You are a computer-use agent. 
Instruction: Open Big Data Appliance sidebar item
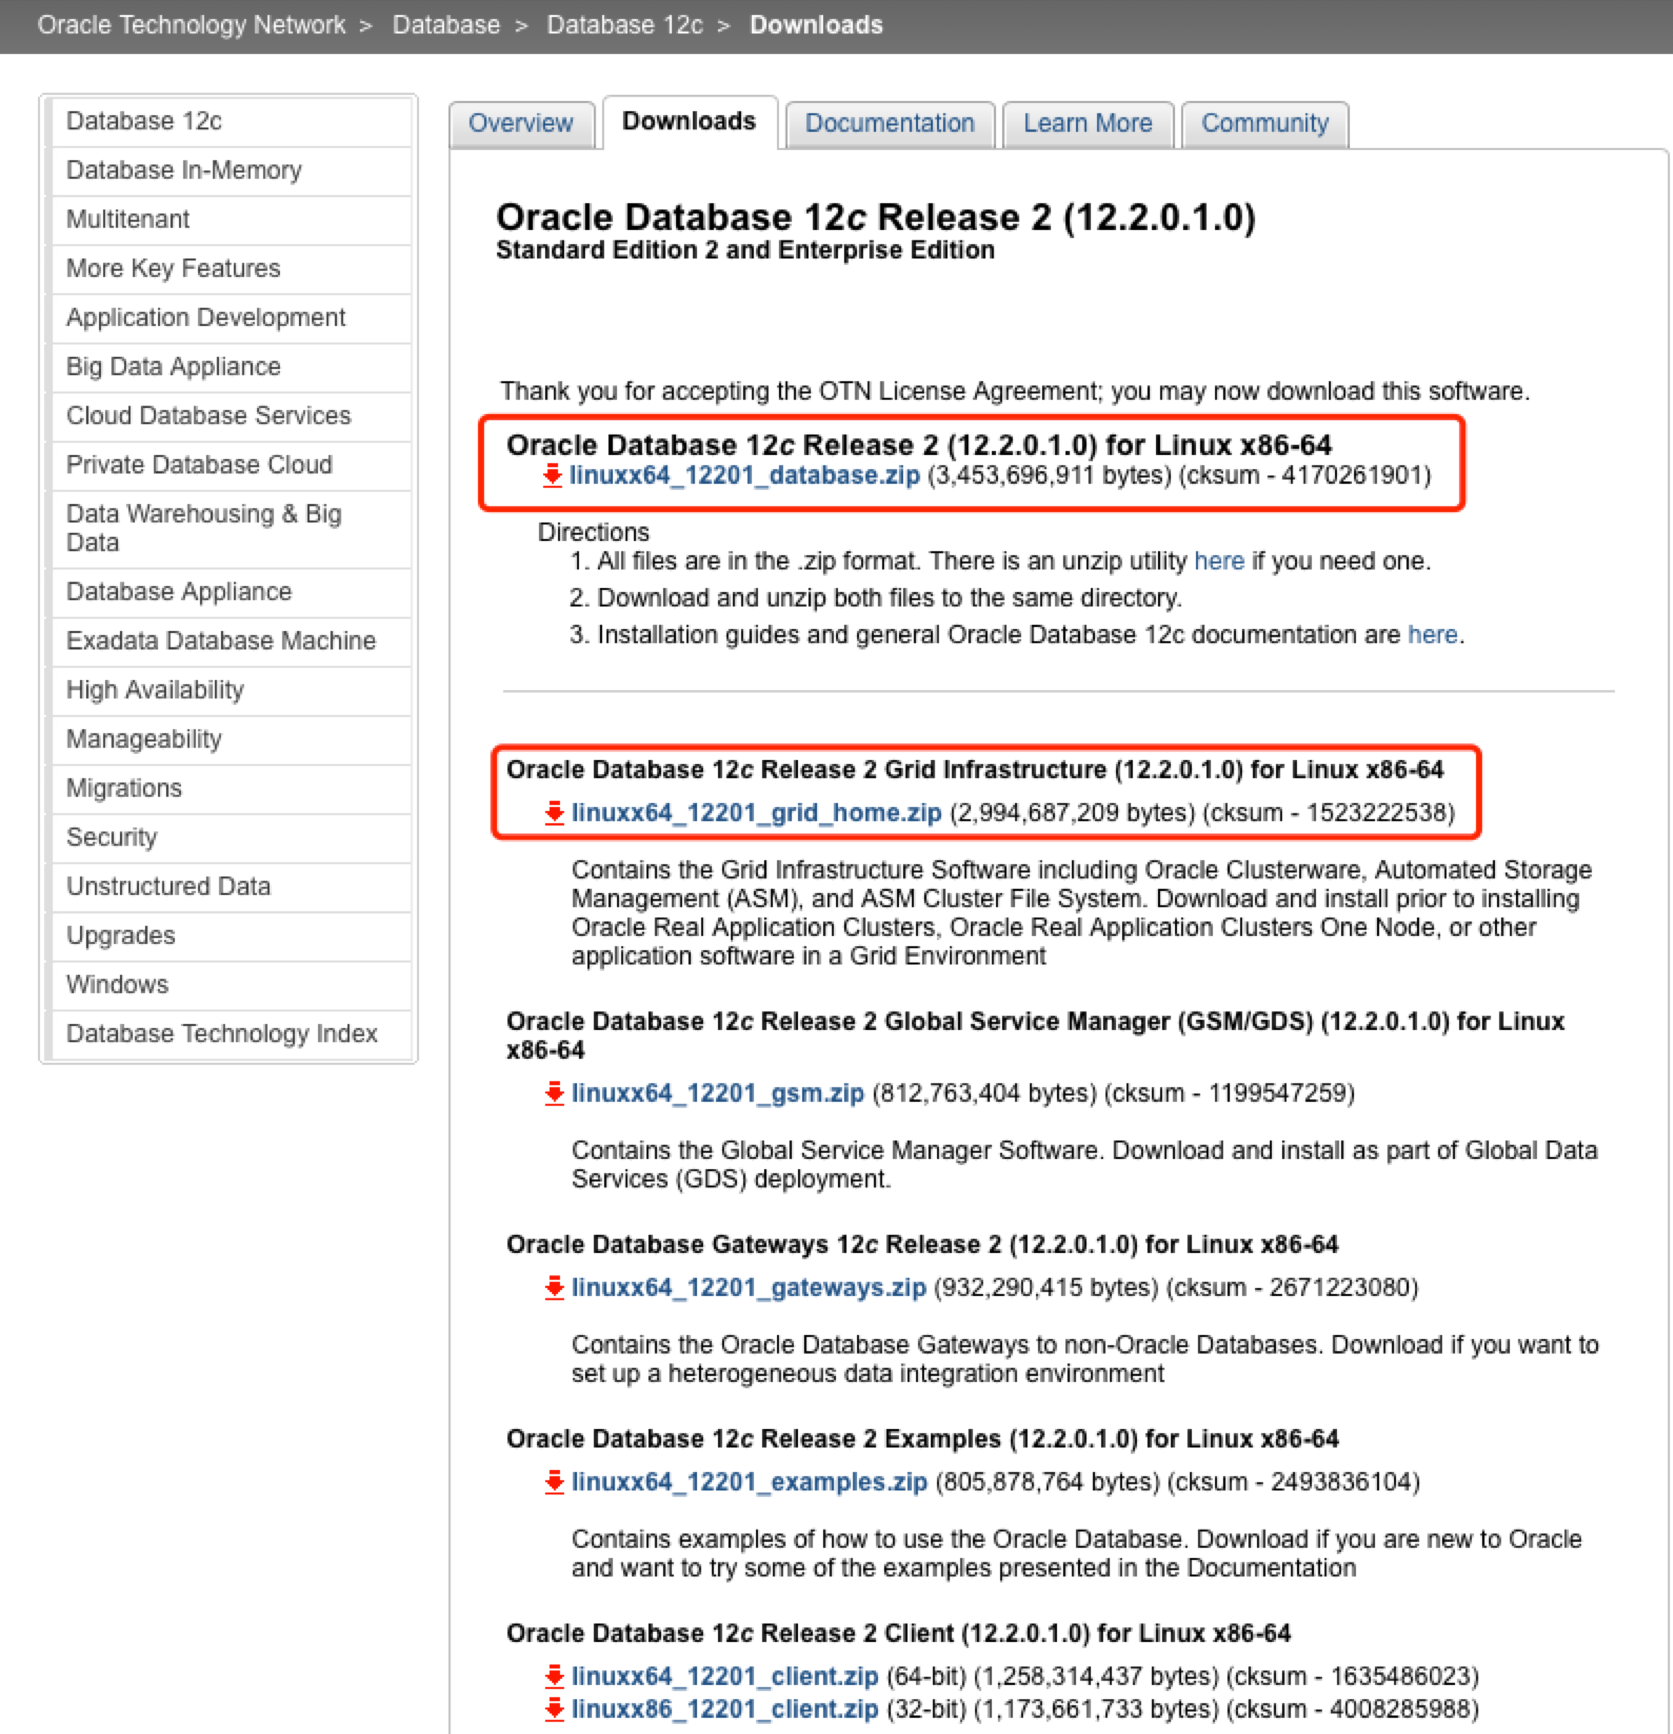click(231, 366)
